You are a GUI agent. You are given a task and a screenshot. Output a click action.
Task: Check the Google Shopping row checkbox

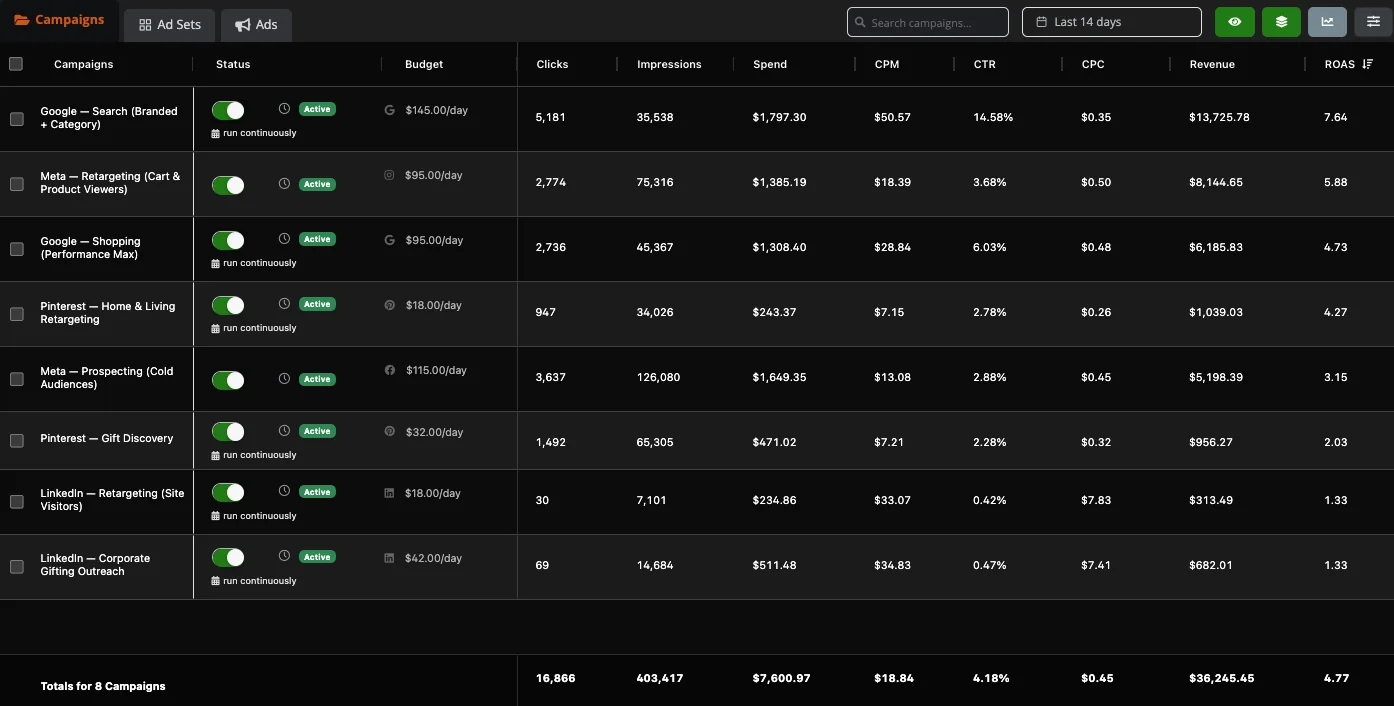[17, 249]
